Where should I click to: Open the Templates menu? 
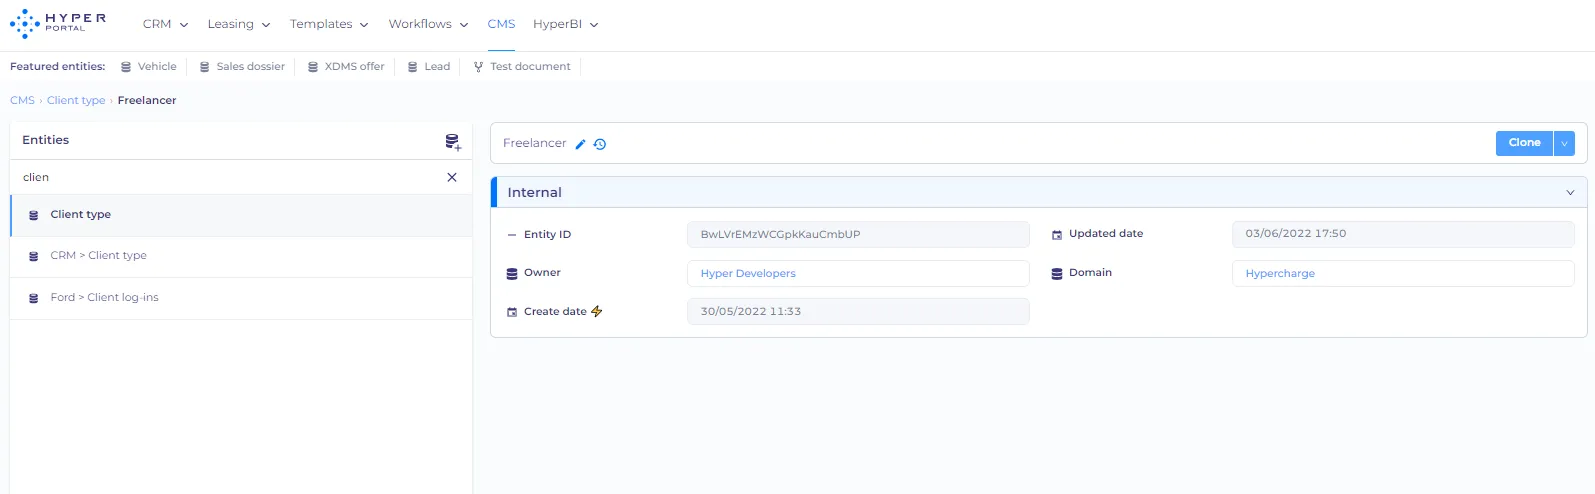tap(329, 24)
